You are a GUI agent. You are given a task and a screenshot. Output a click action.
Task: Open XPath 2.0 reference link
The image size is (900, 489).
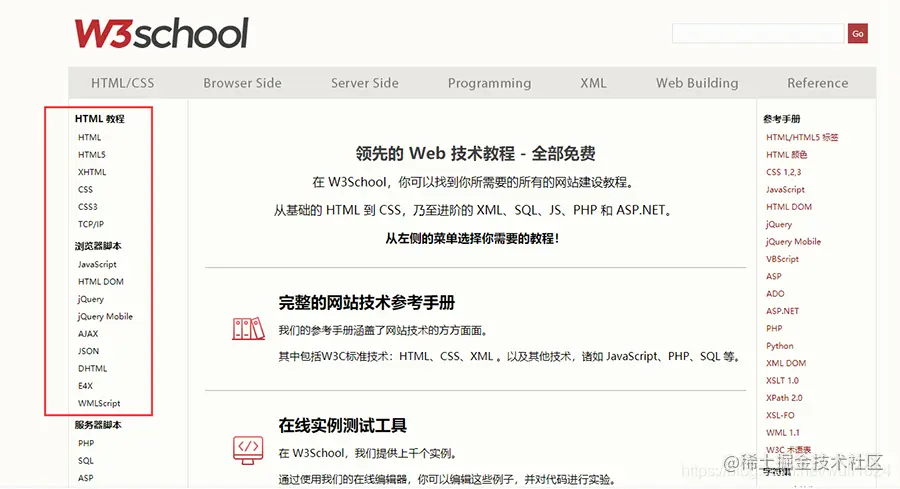tap(784, 398)
